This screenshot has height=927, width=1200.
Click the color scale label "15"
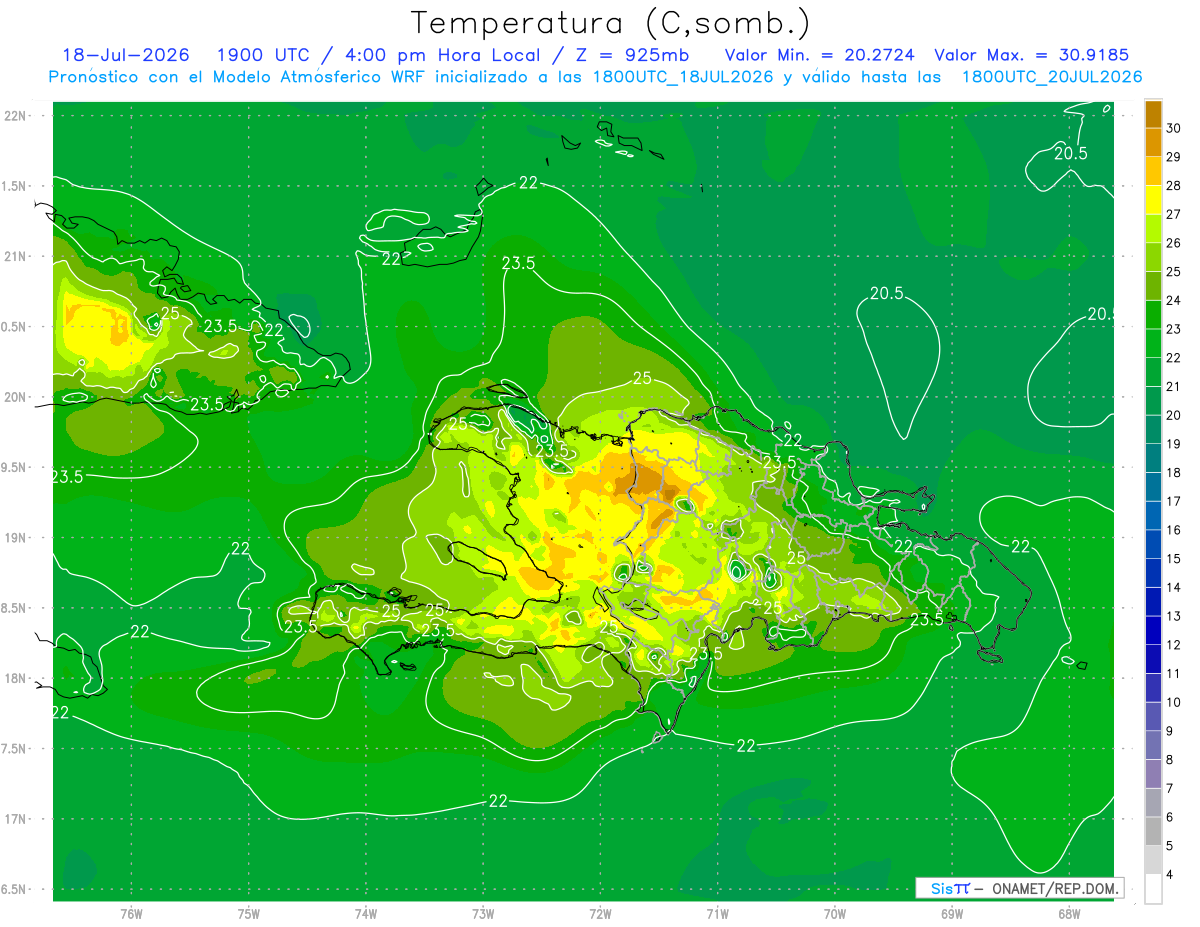coord(1175,559)
